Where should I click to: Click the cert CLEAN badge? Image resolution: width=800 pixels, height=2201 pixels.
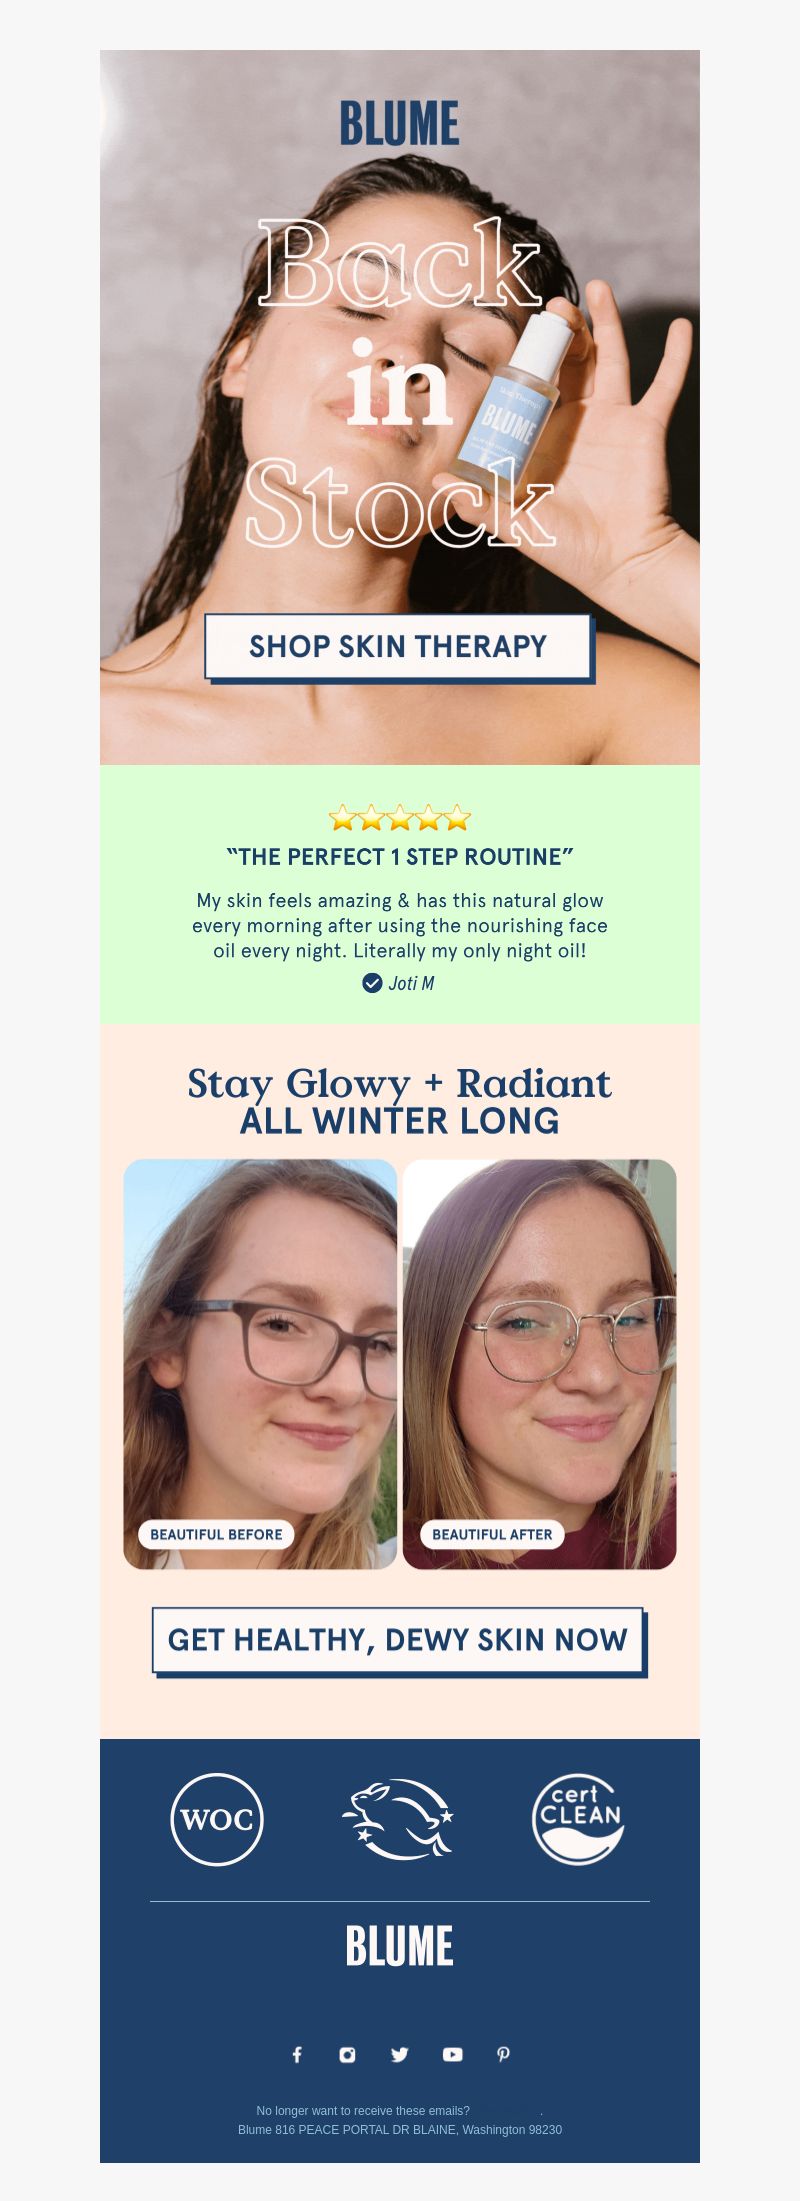click(x=578, y=1819)
